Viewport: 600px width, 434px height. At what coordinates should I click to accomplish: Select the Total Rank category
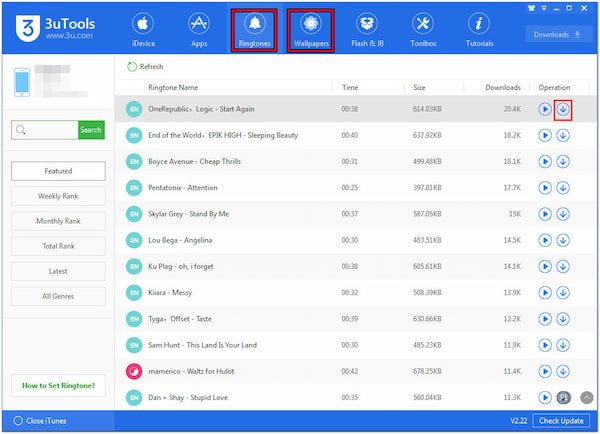[x=58, y=246]
